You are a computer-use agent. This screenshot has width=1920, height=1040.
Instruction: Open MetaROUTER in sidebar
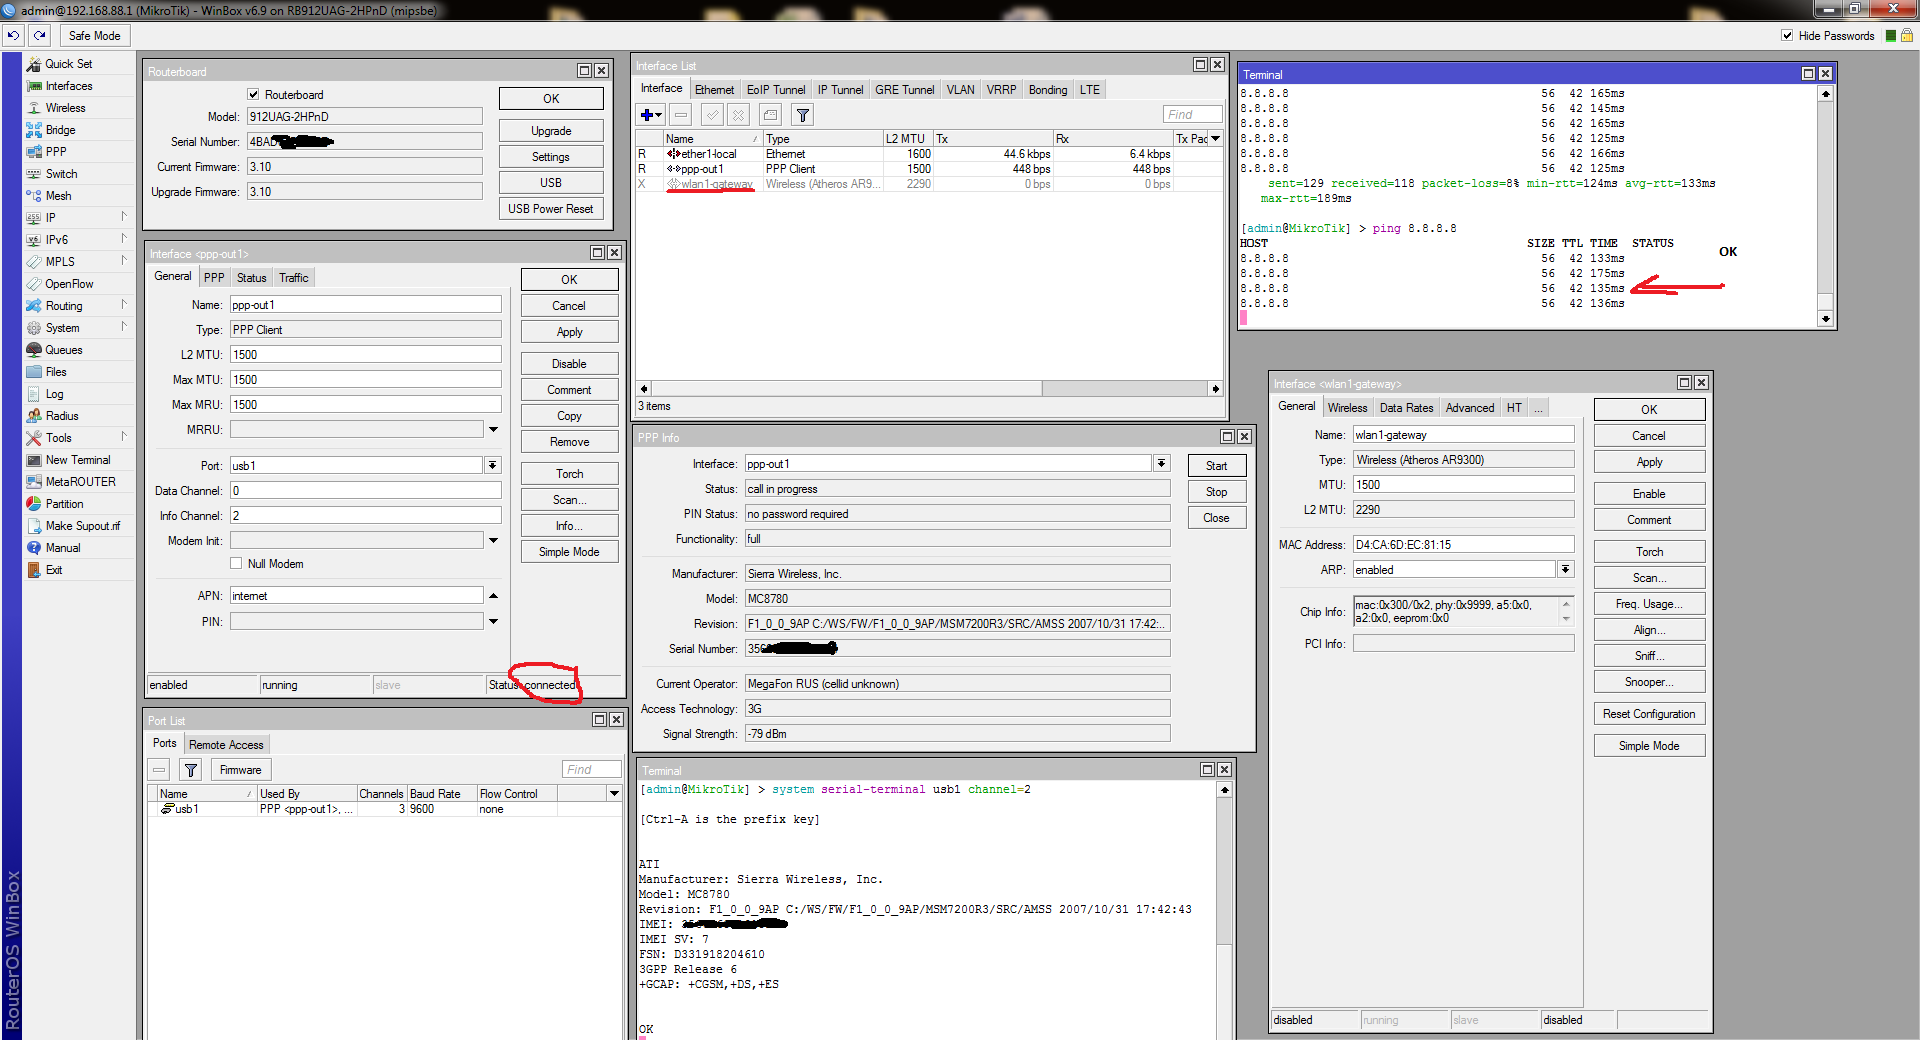(80, 482)
